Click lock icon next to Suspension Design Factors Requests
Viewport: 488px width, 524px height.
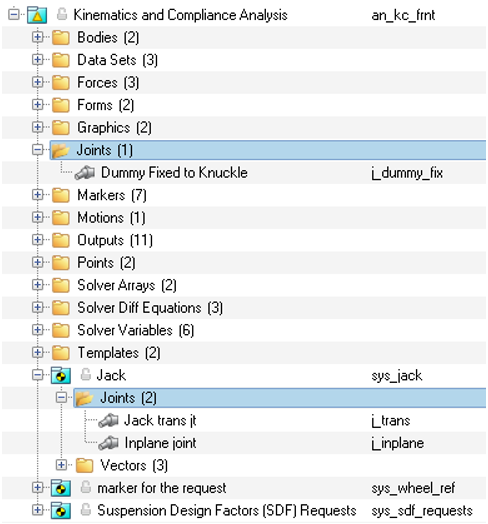click(x=86, y=510)
